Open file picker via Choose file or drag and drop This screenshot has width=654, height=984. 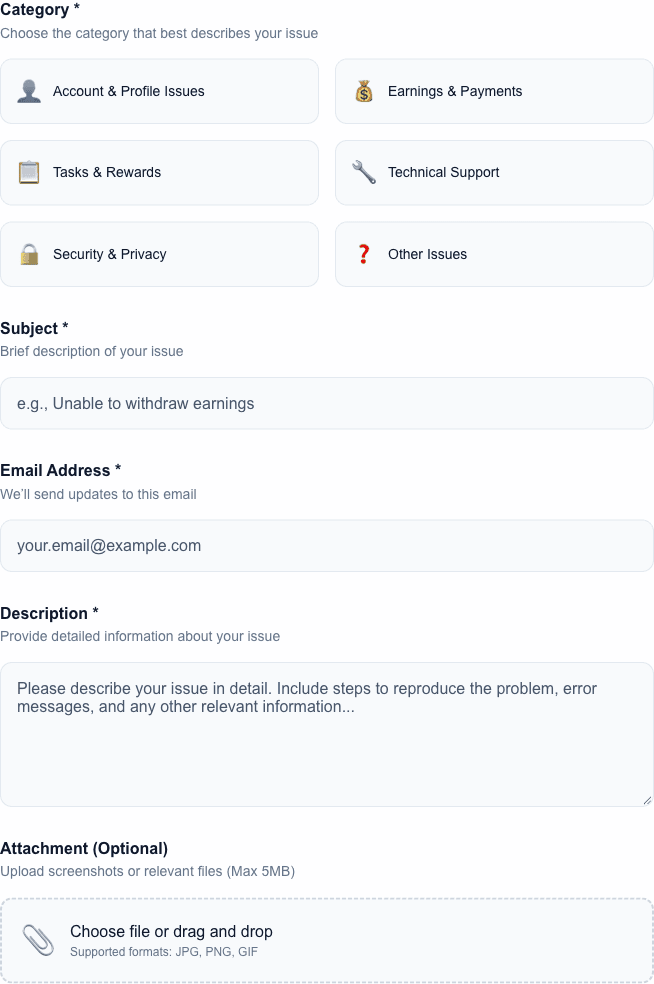[x=327, y=940]
